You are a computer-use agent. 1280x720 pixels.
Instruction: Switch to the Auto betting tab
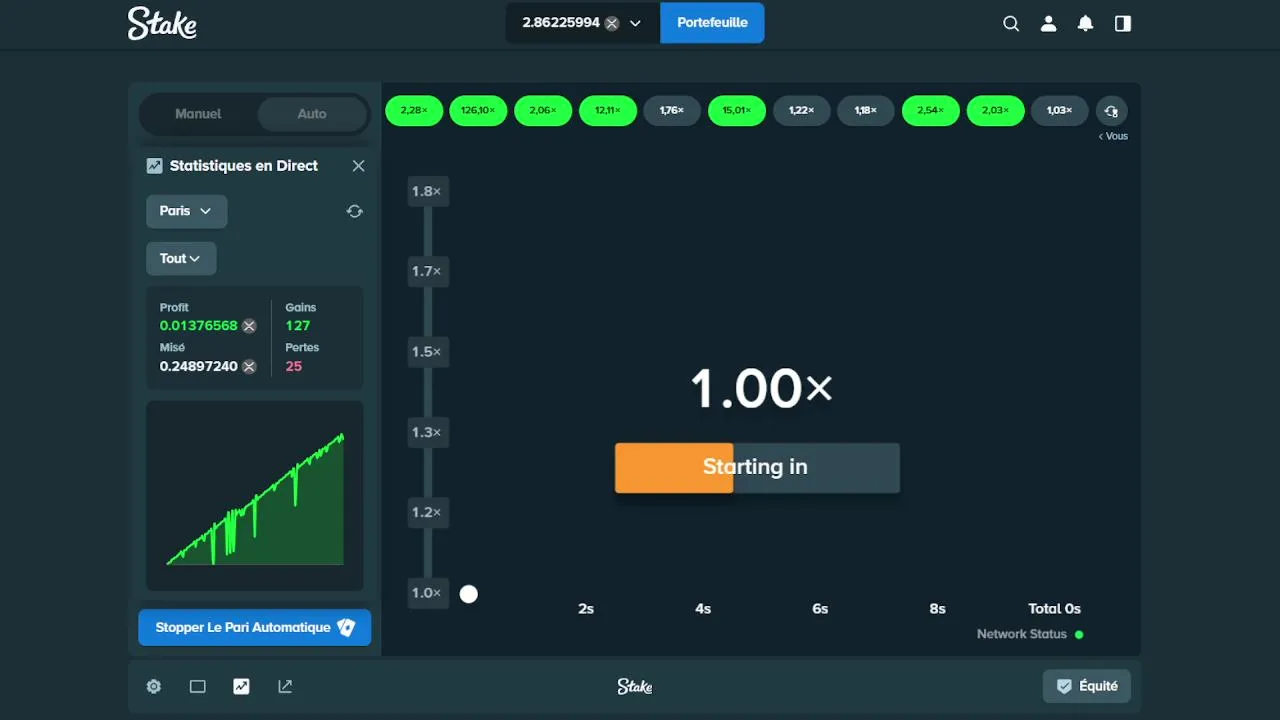312,114
